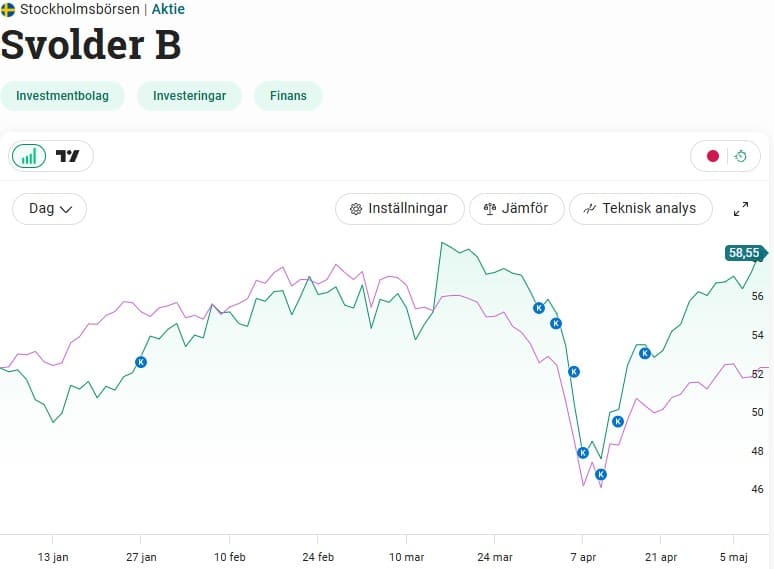Screen dimensions: 774x569
Task: Select the simple bar chart view icon
Action: pos(29,156)
